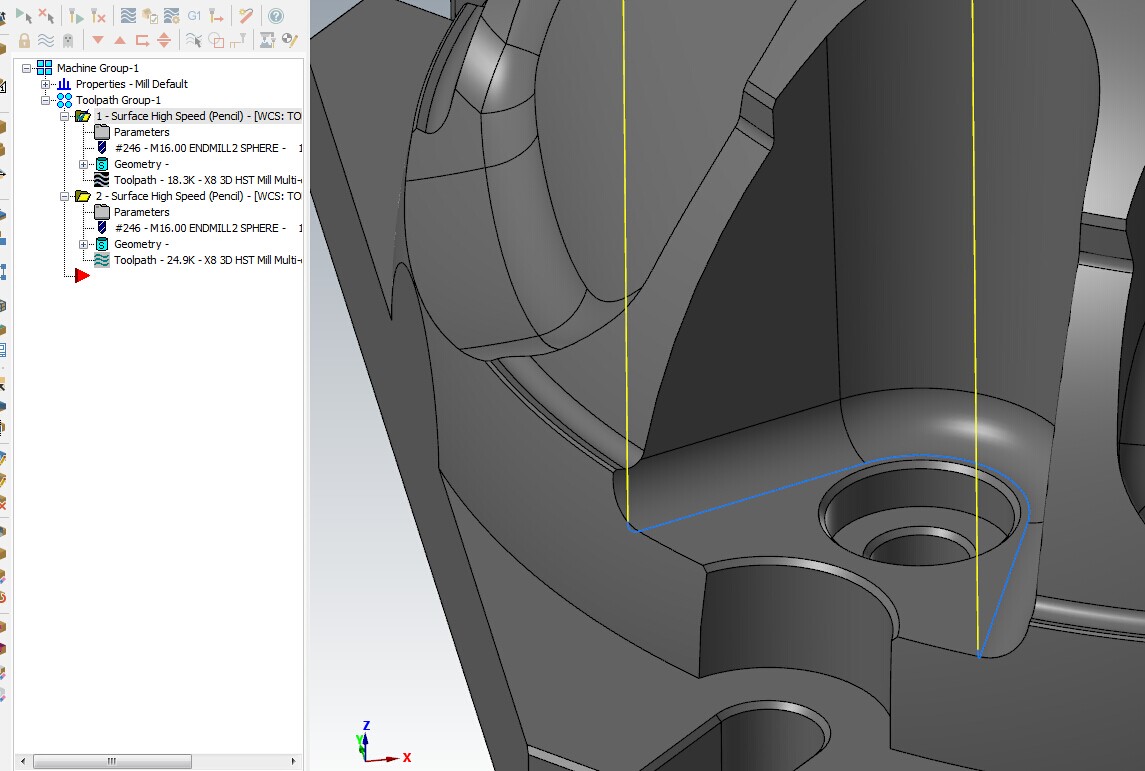Click the horizontal scrollbar thumb
The height and width of the screenshot is (771, 1145).
[x=112, y=762]
